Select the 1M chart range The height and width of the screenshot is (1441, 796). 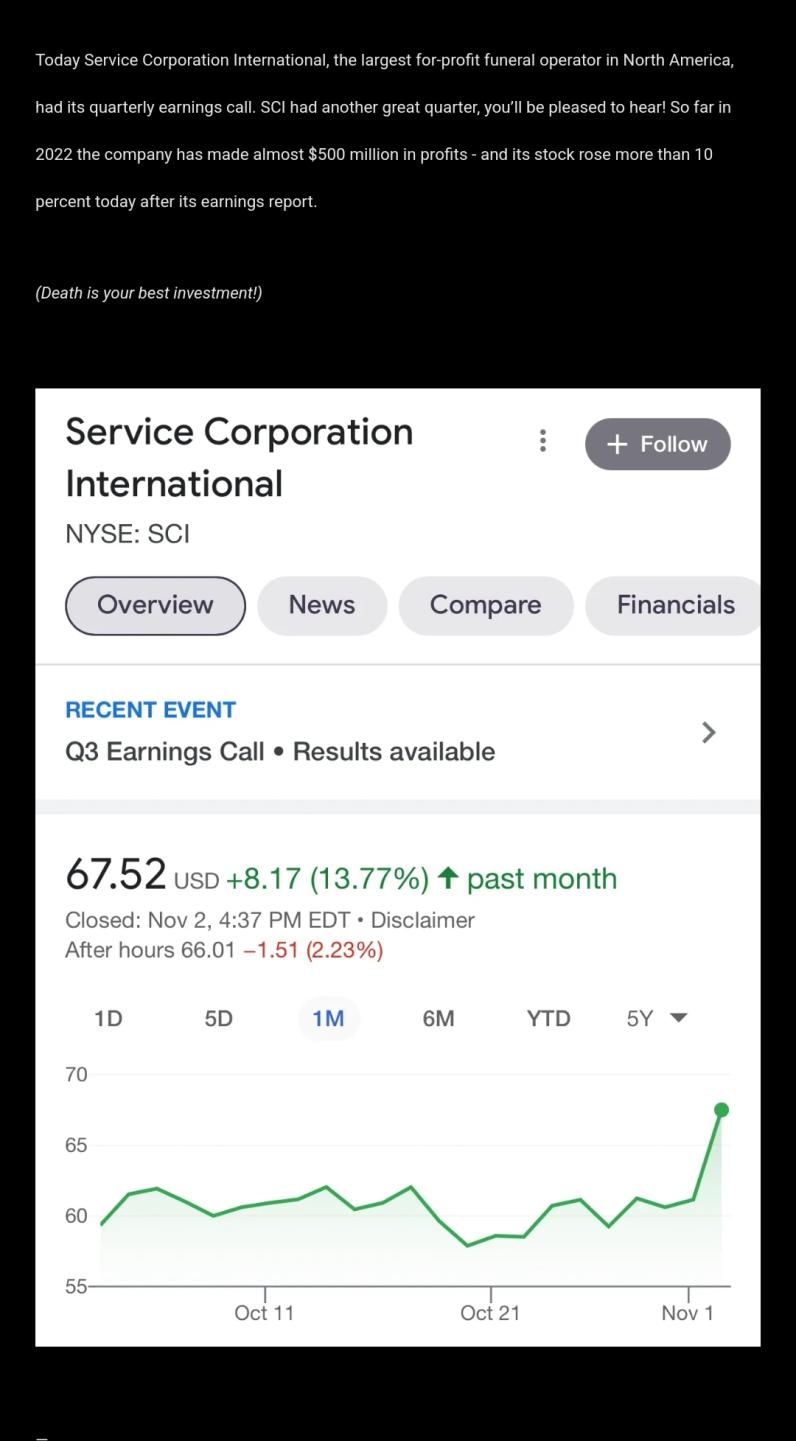coord(328,1019)
